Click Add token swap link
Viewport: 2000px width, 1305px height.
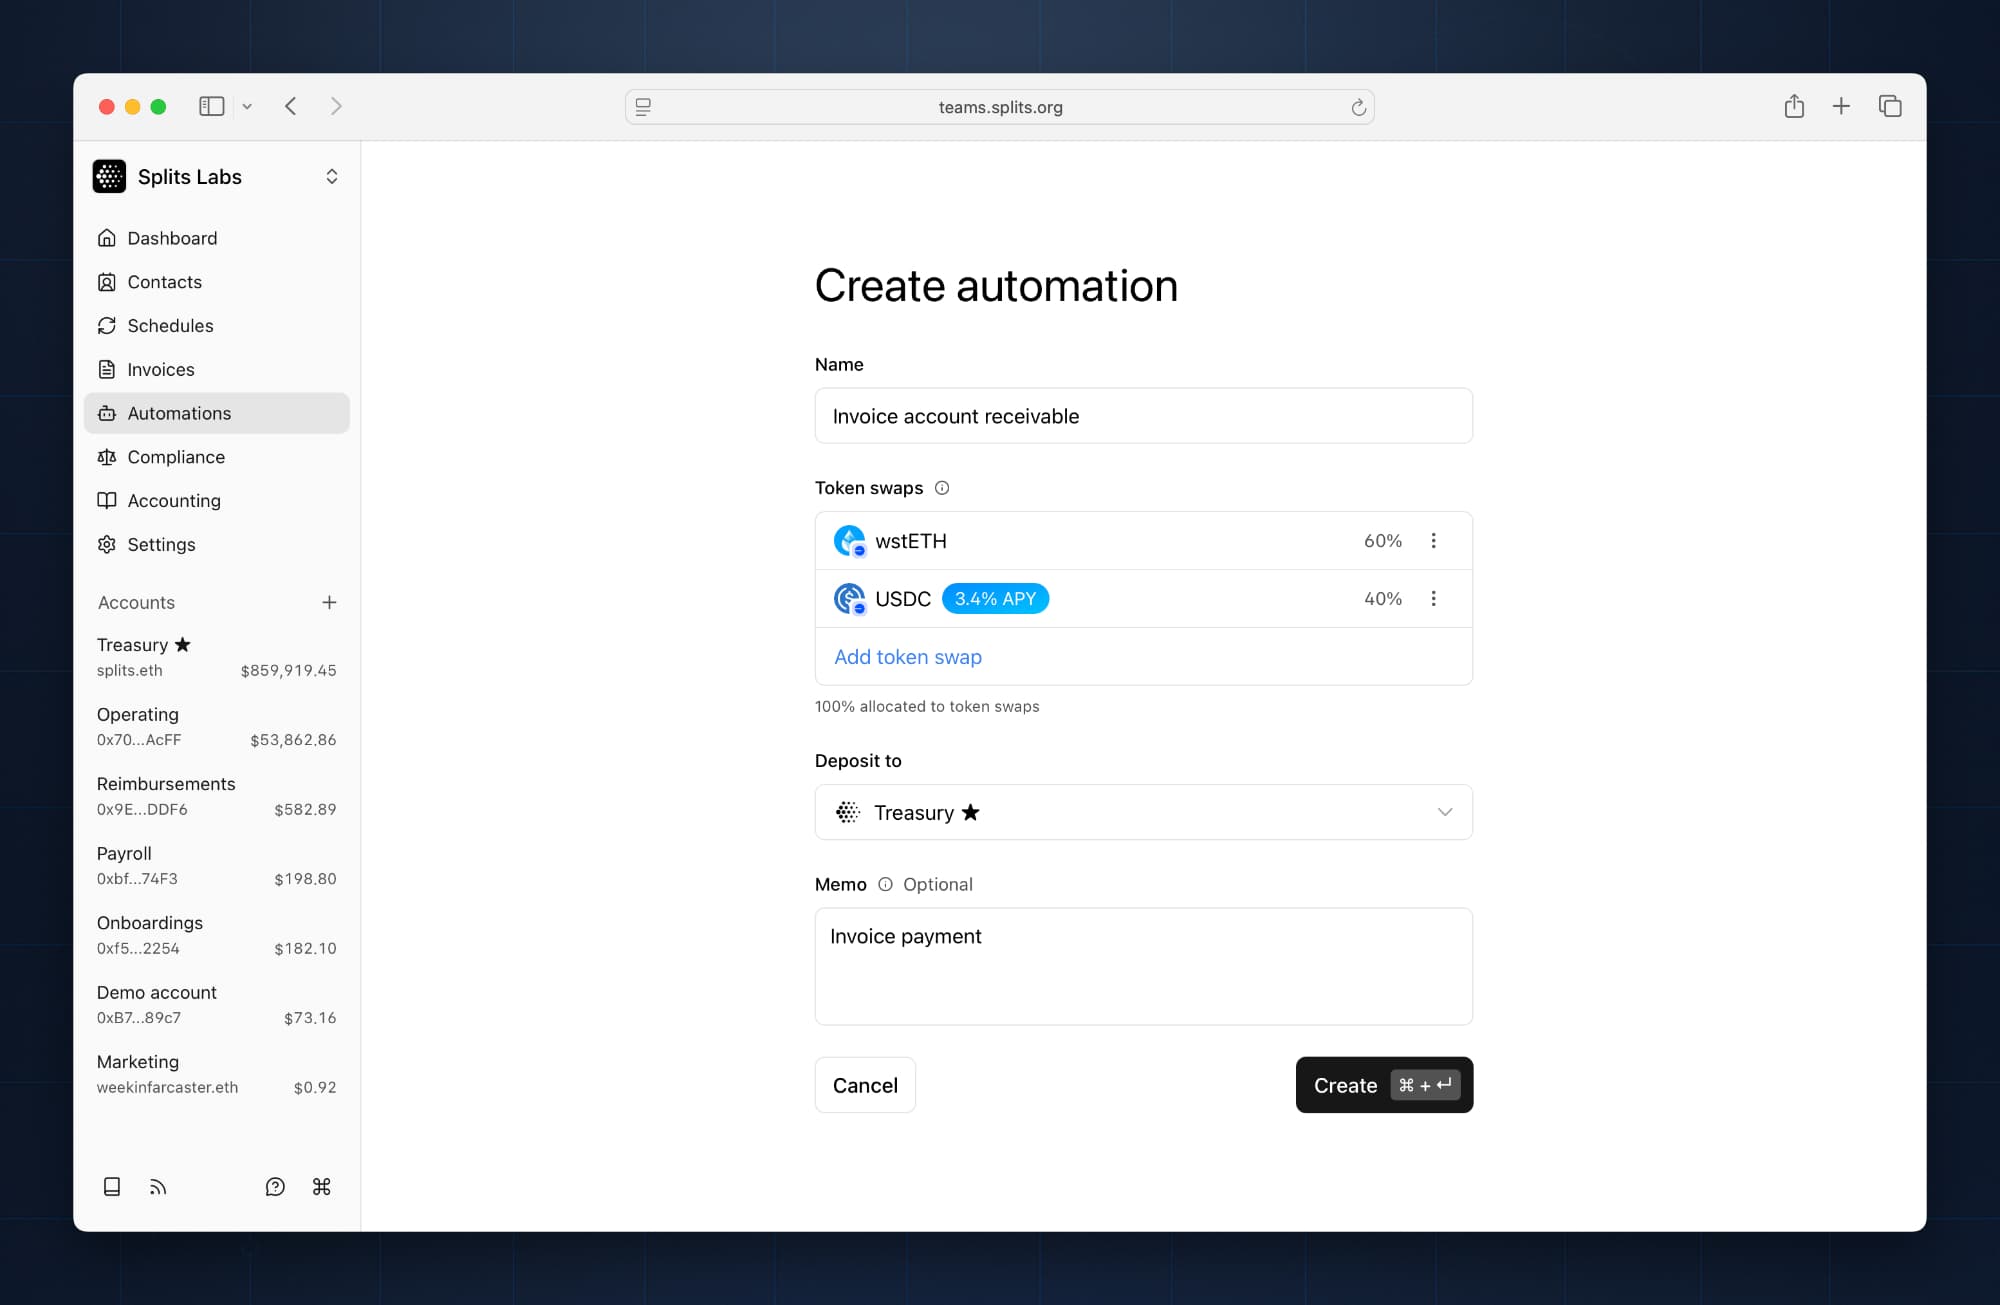tap(907, 657)
